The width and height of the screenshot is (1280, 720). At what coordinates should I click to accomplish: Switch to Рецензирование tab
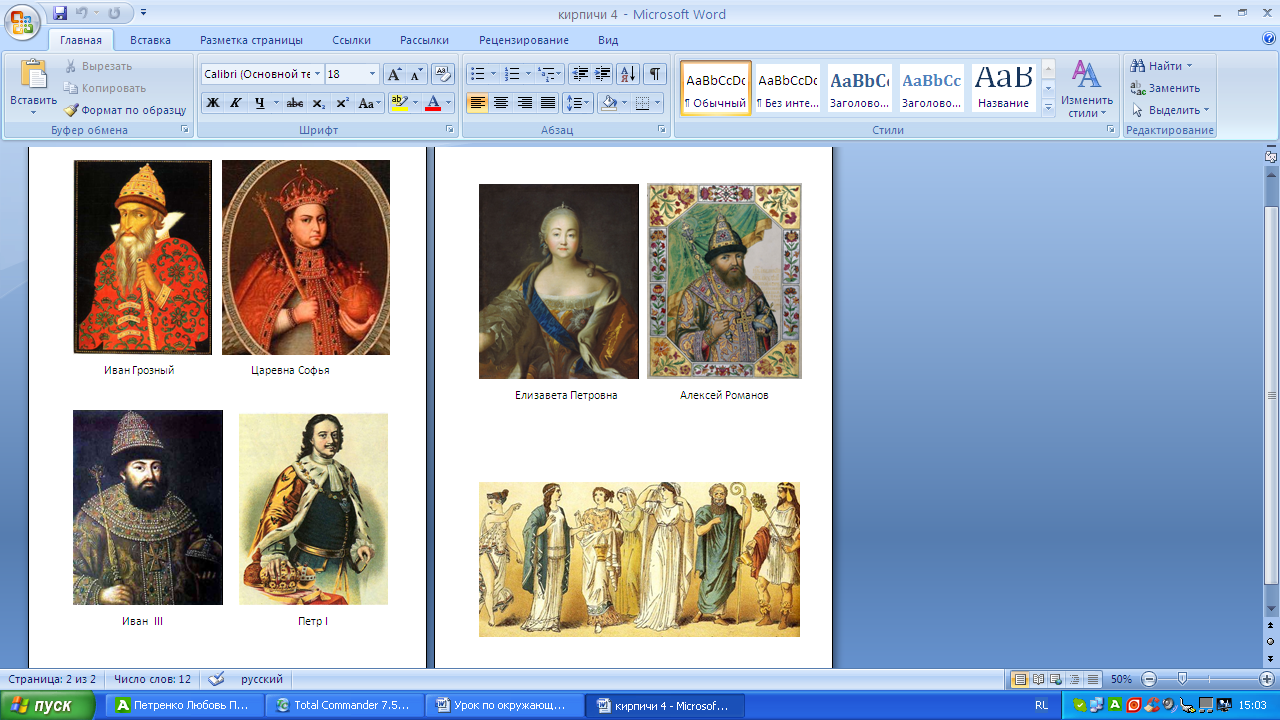(x=524, y=40)
